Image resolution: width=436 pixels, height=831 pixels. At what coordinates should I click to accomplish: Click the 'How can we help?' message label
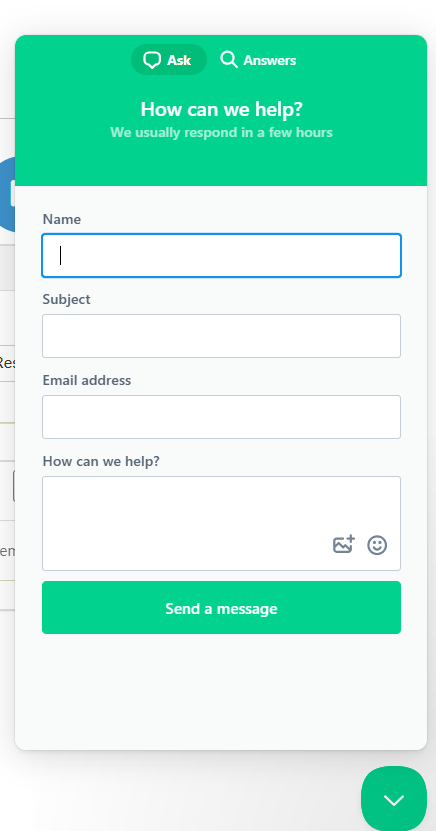click(101, 461)
